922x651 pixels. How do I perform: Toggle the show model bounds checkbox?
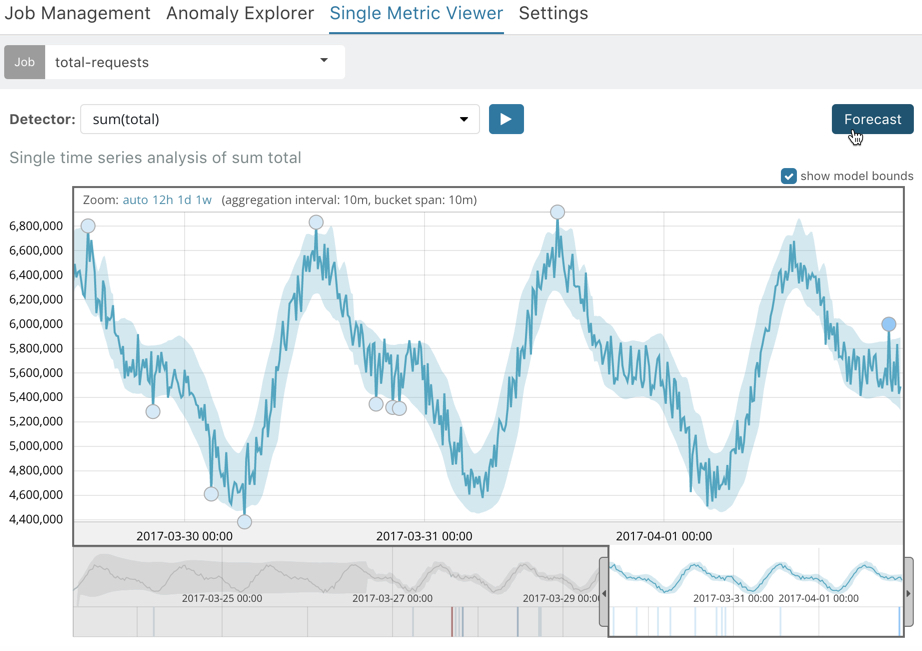pos(789,175)
